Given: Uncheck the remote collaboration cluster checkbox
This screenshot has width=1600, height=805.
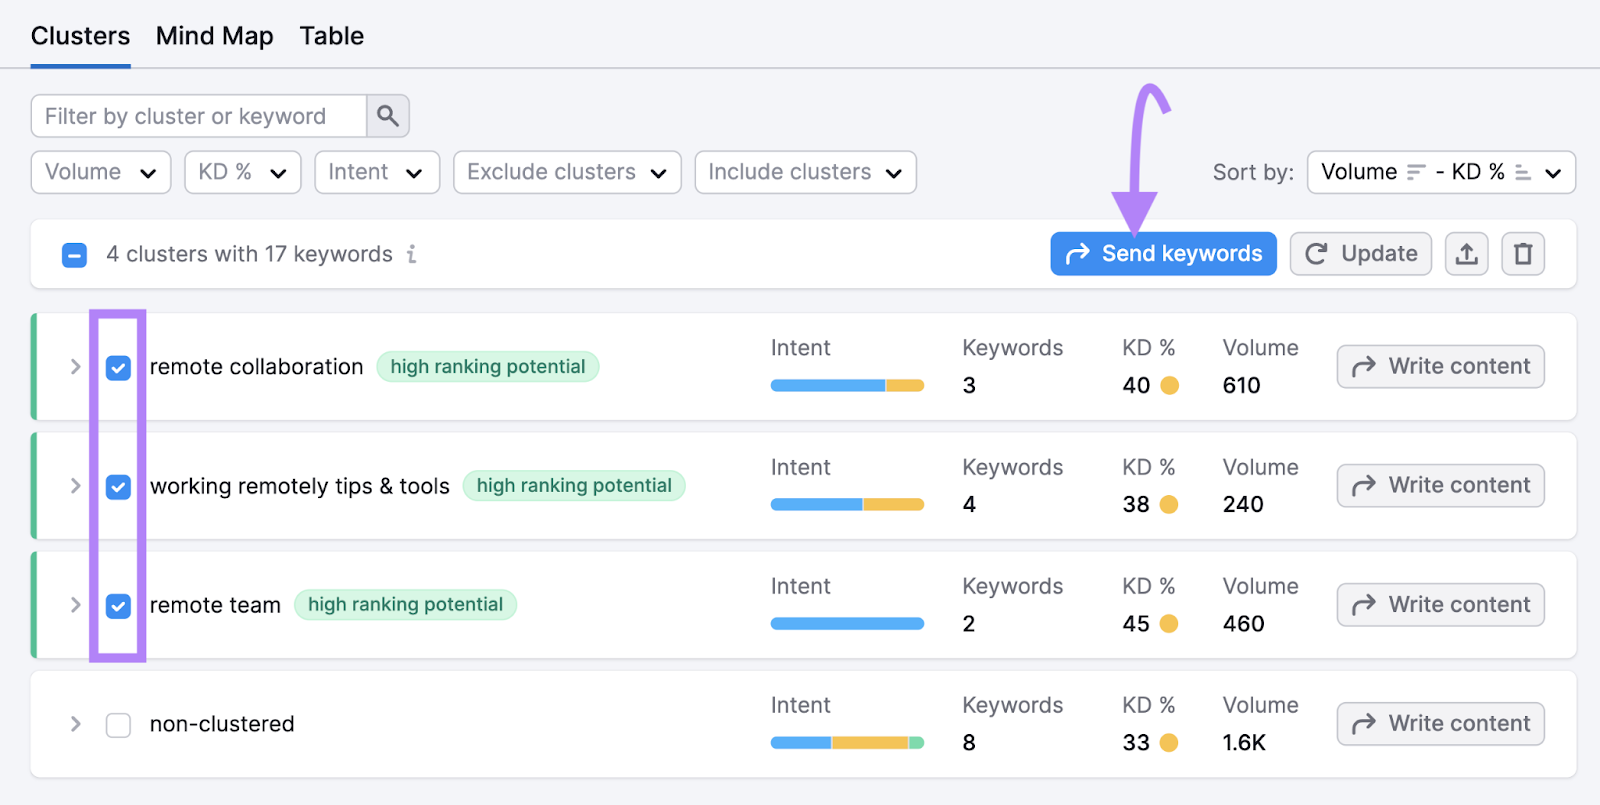Looking at the screenshot, I should 118,368.
